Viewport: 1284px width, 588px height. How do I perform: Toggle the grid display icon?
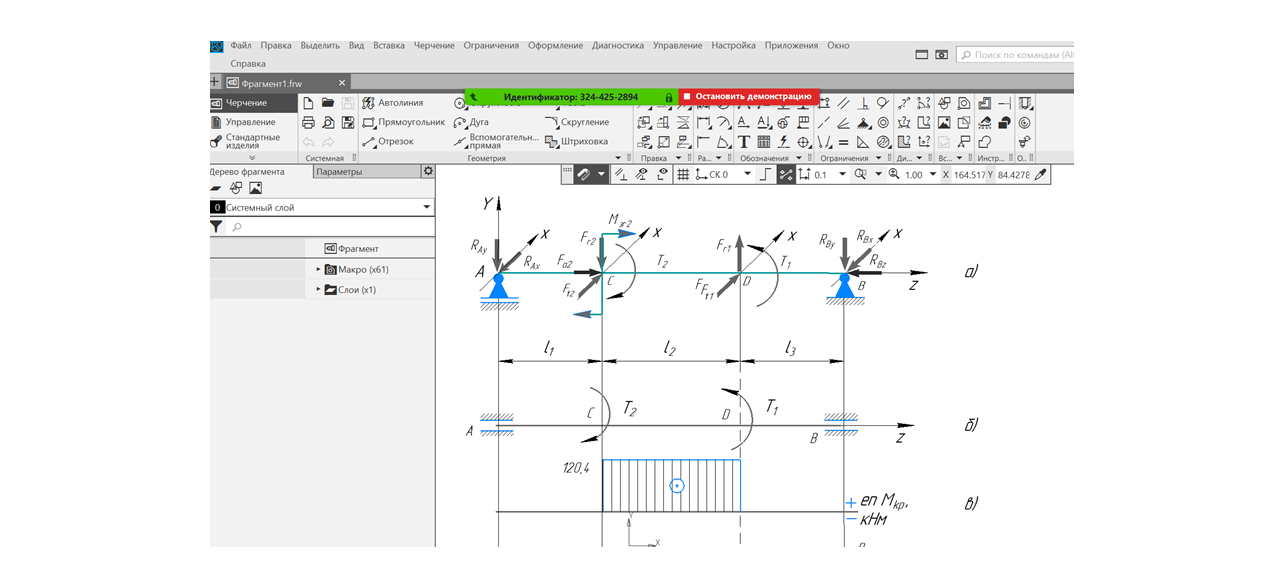683,175
